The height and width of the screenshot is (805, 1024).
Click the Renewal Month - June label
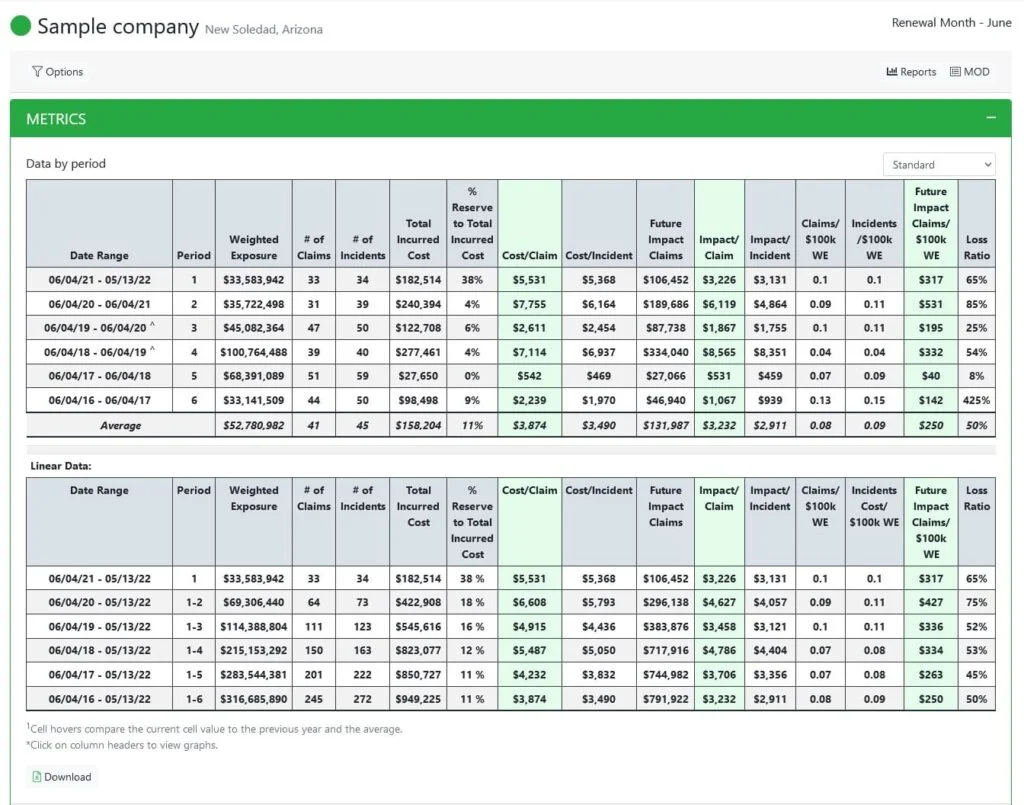point(952,22)
